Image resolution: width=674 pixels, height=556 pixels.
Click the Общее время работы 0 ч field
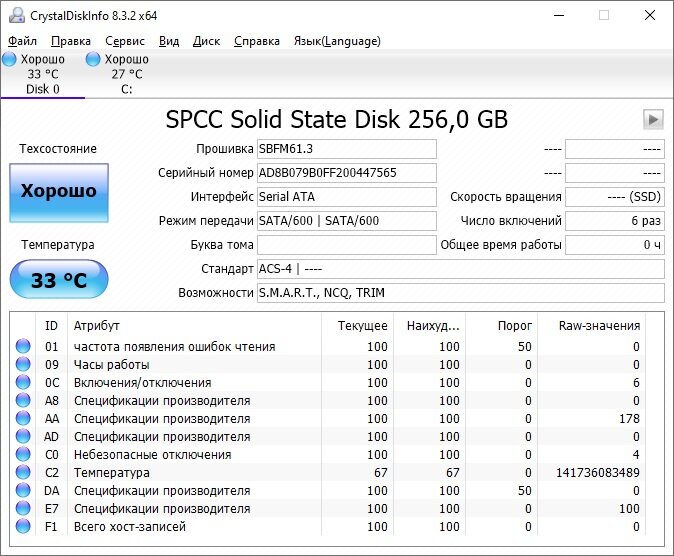pyautogui.click(x=615, y=245)
